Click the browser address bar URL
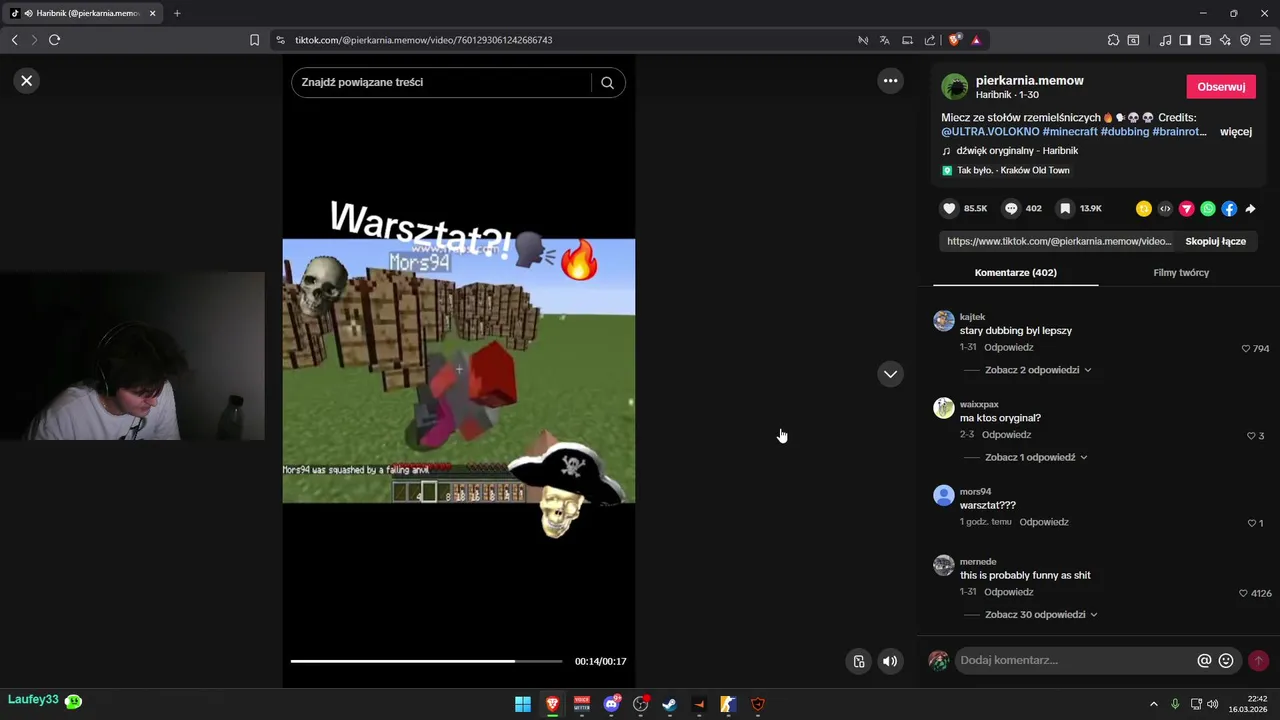Viewport: 1280px width, 720px height. pyautogui.click(x=423, y=40)
